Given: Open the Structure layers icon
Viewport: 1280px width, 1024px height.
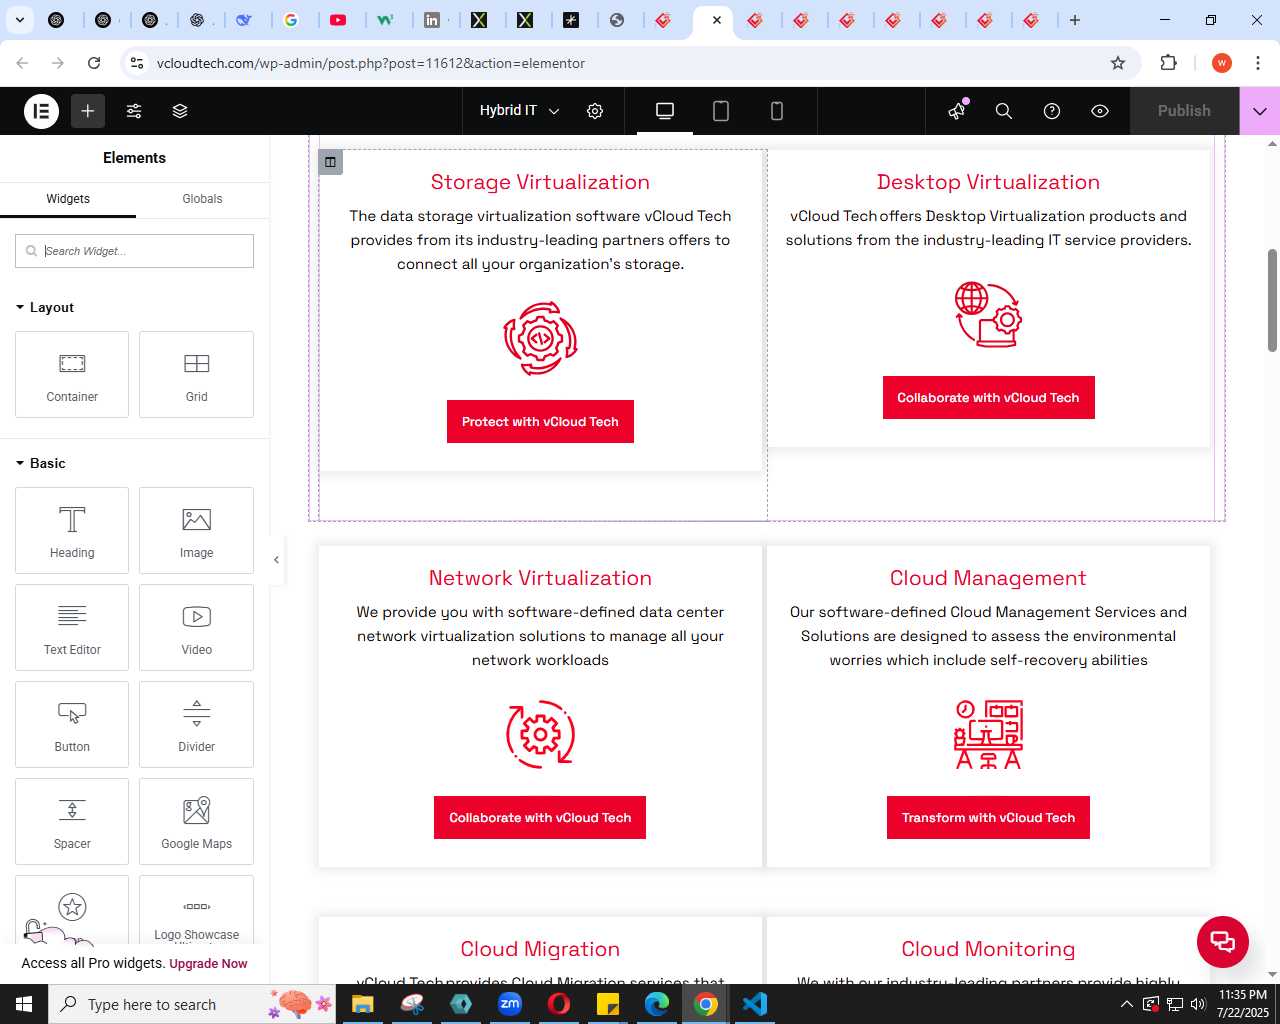Looking at the screenshot, I should tap(180, 111).
